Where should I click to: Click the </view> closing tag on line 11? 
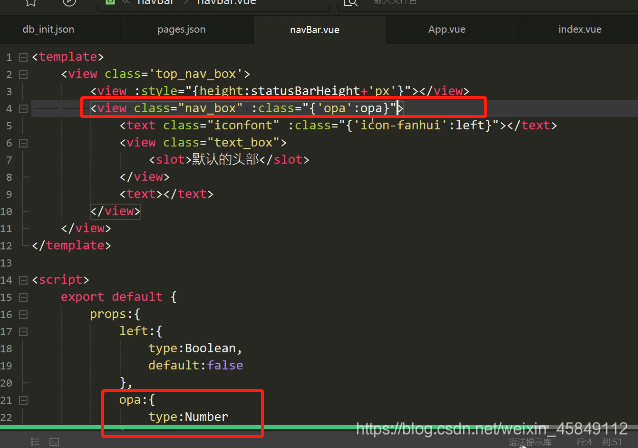coord(86,228)
